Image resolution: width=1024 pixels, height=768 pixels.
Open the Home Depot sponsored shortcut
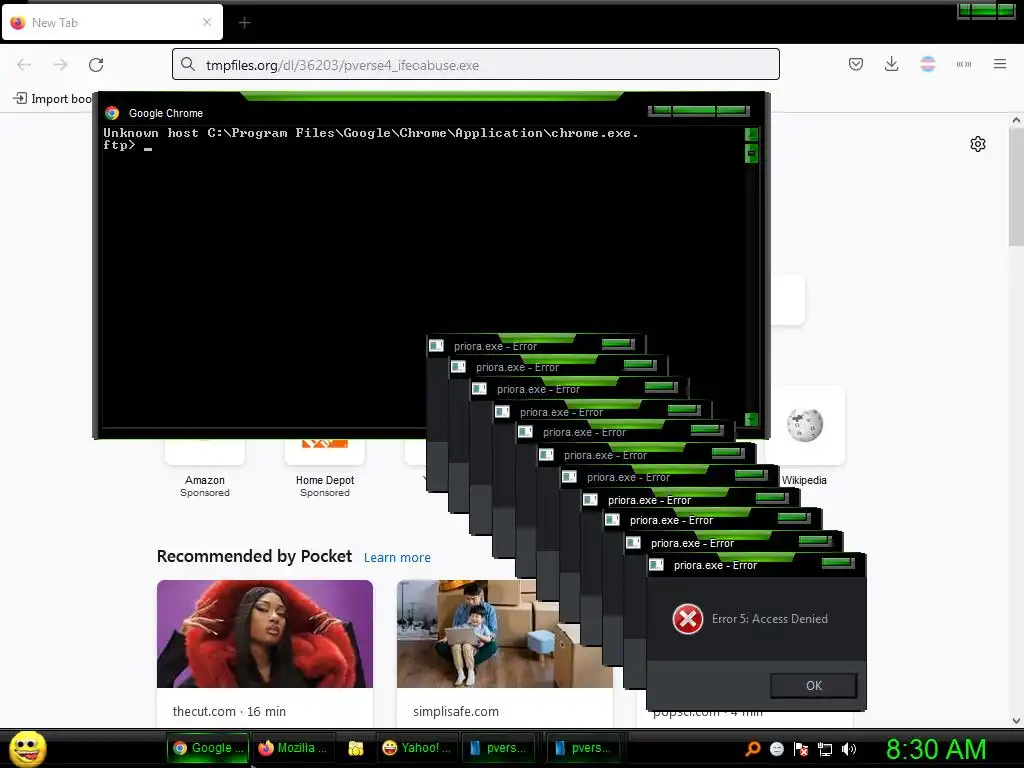325,468
